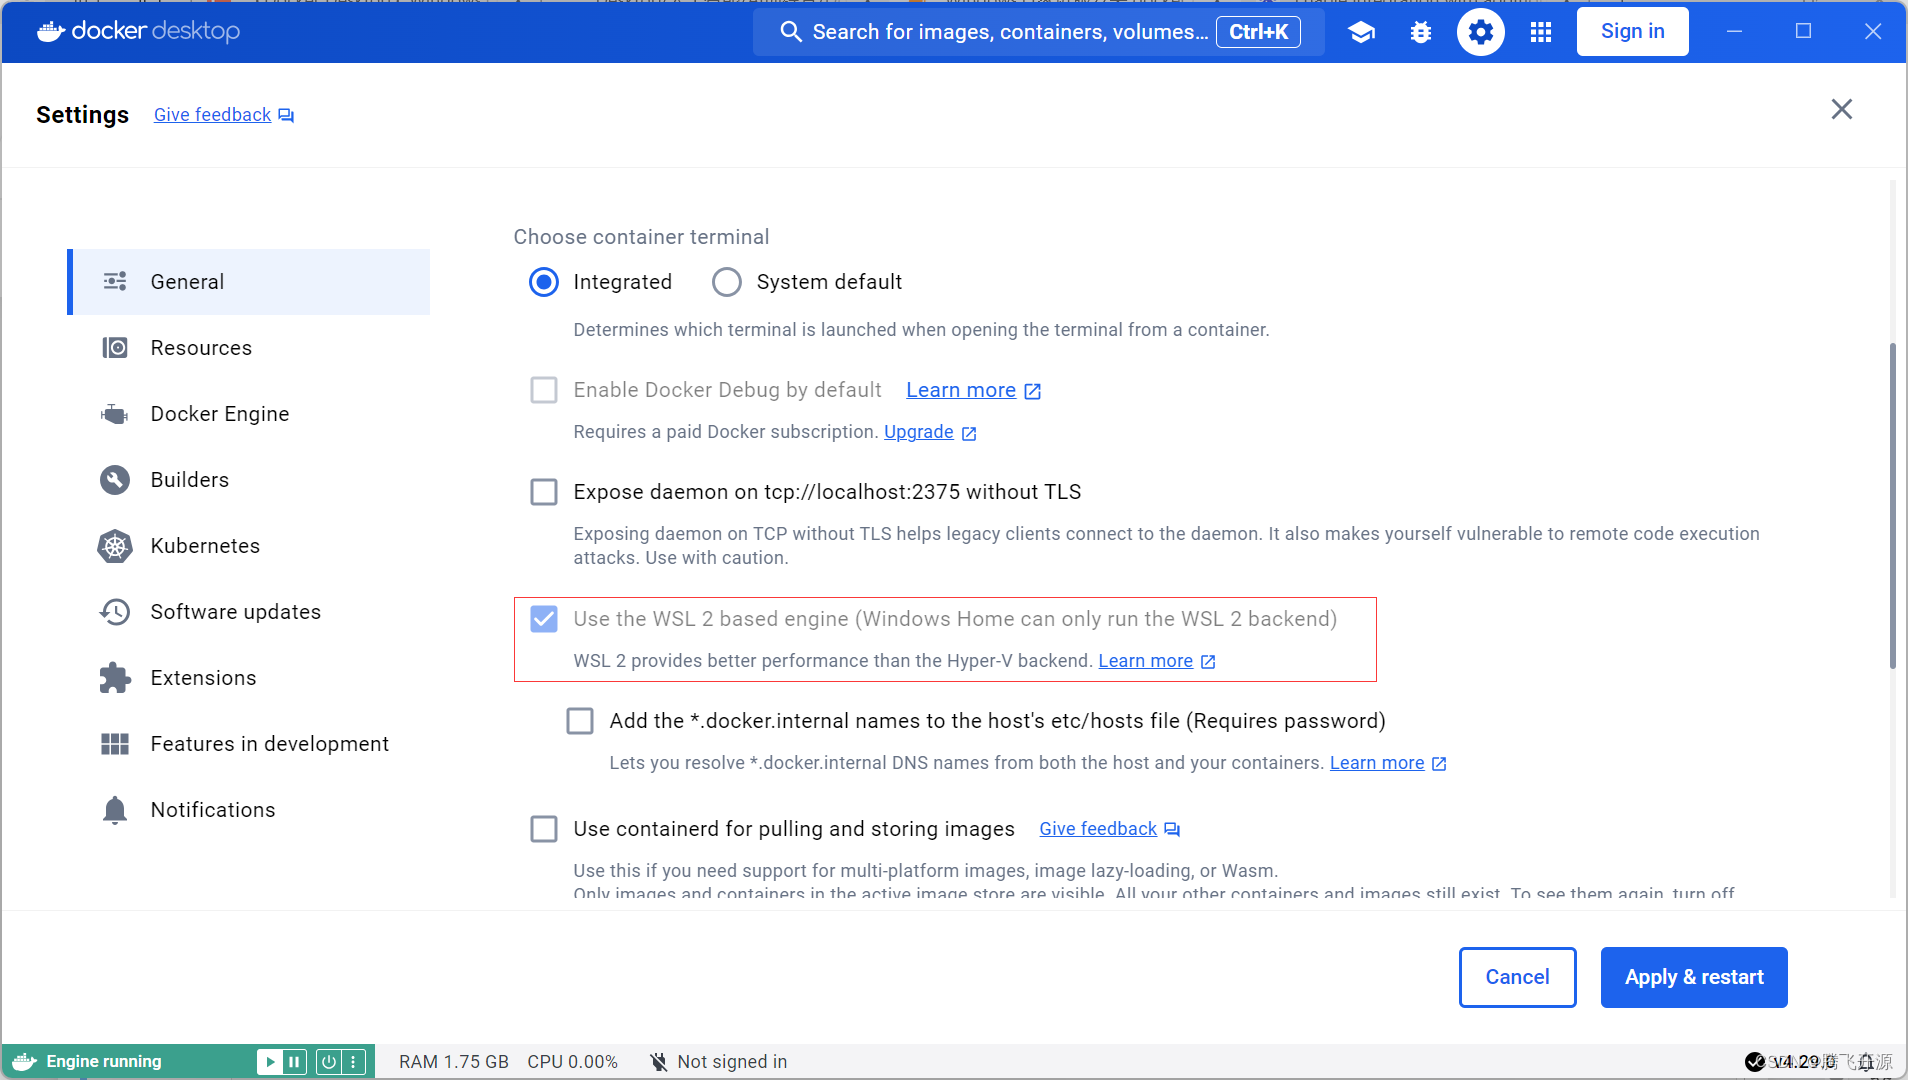Click the Features in development grid icon
Viewport: 1908px width, 1080px height.
(x=115, y=744)
